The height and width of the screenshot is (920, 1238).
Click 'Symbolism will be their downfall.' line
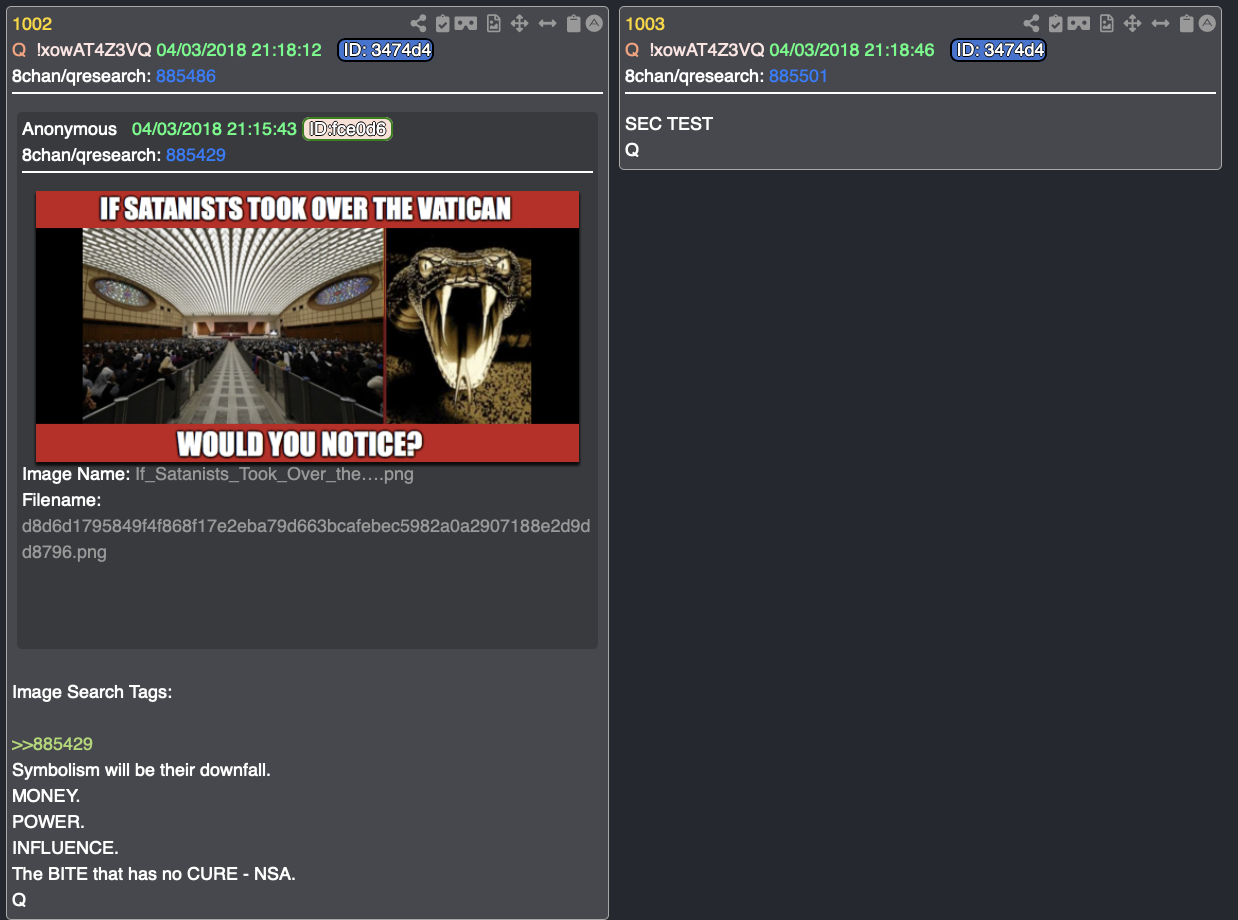pyautogui.click(x=141, y=770)
